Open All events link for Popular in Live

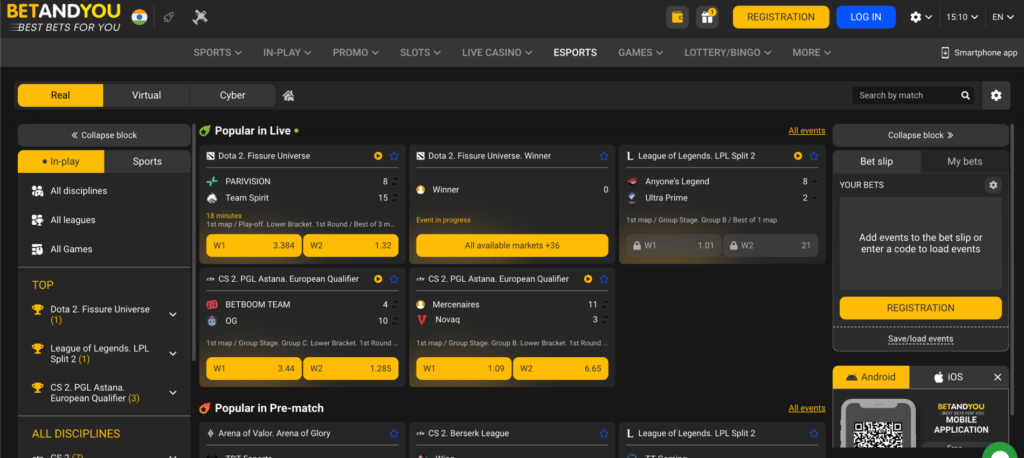pyautogui.click(x=807, y=131)
